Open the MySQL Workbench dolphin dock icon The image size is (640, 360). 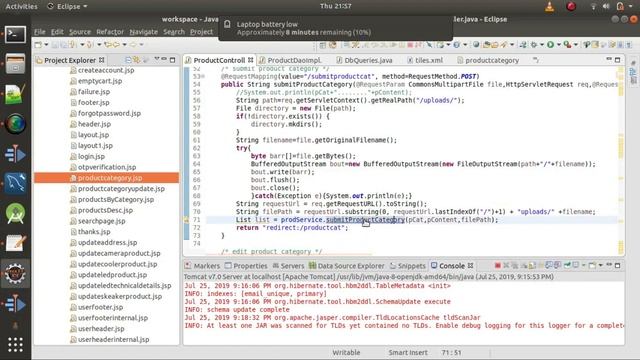[15, 183]
